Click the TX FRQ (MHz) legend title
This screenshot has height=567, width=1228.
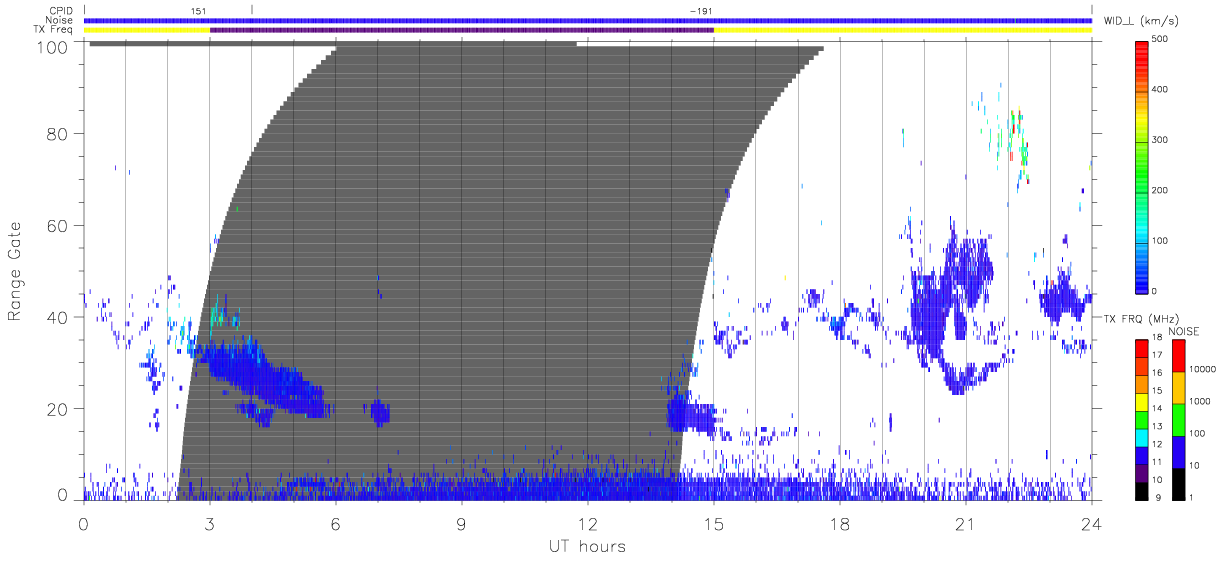[1139, 318]
